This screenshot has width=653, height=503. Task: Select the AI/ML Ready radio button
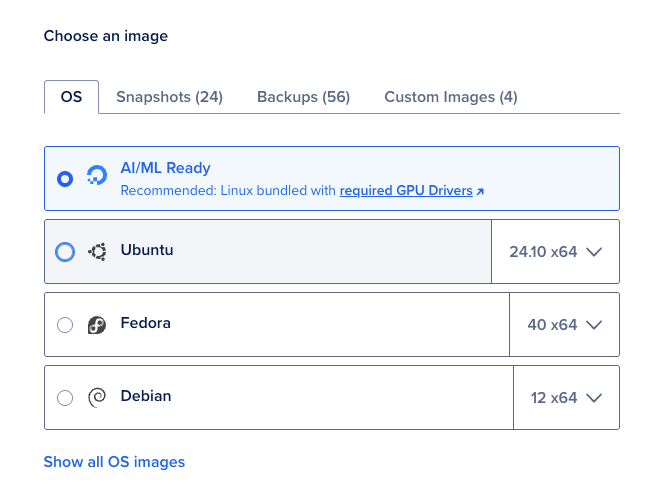[65, 179]
